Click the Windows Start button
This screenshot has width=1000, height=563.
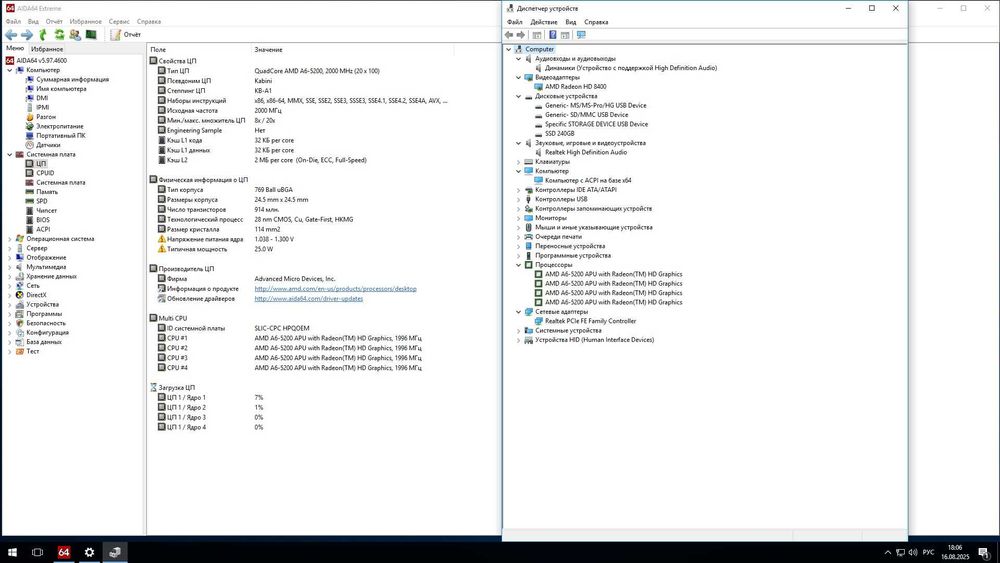tap(12, 552)
